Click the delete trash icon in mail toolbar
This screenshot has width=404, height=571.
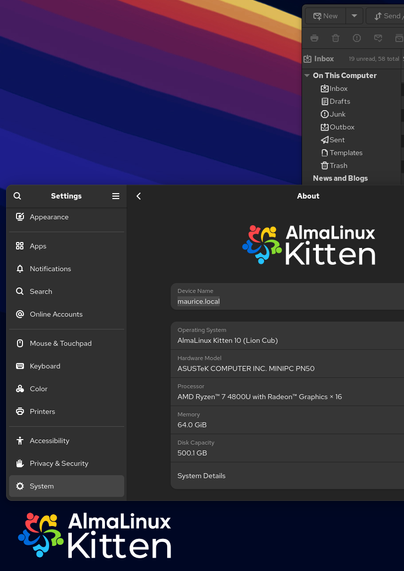(336, 38)
